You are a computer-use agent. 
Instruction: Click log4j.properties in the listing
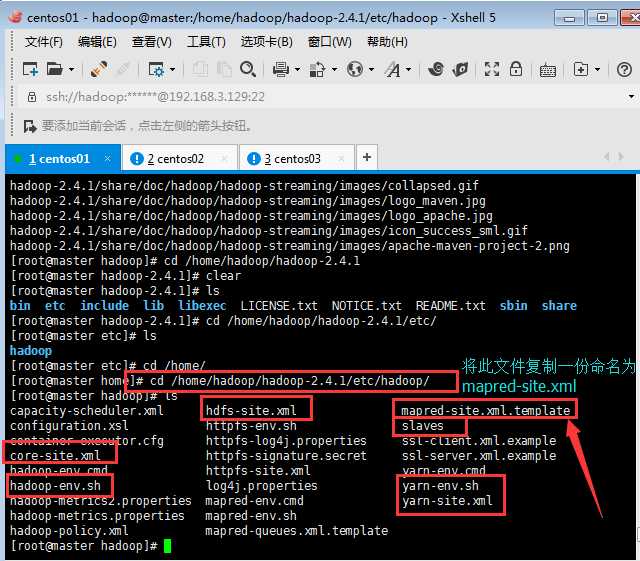262,485
